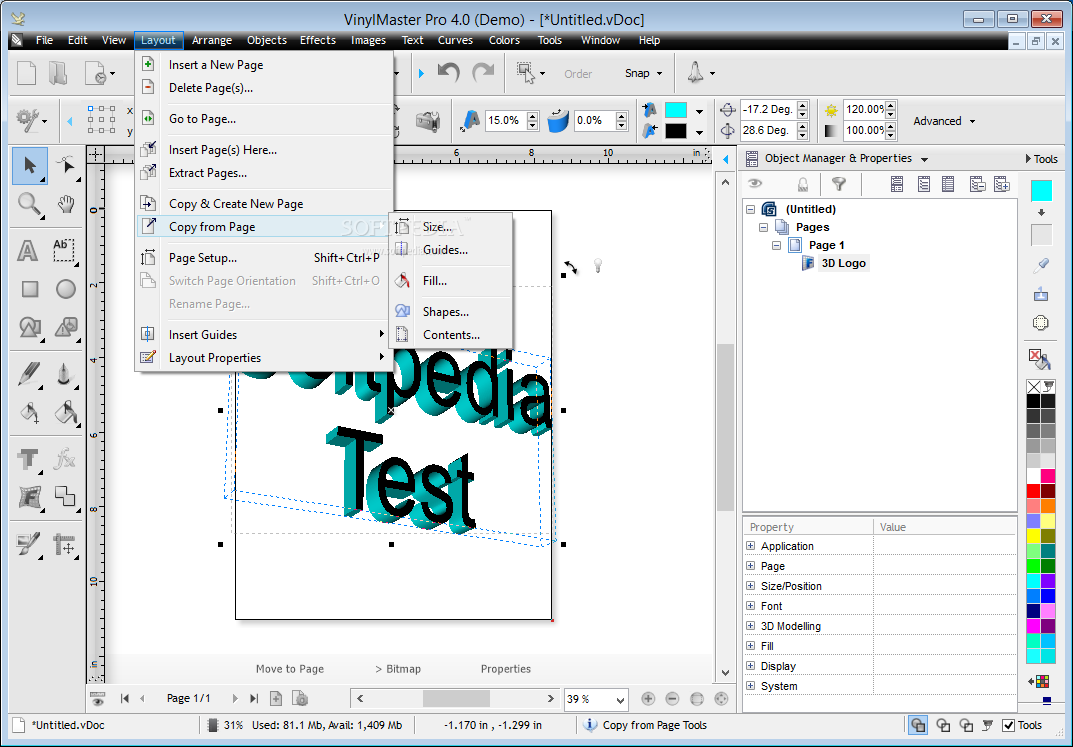
Task: Select the Ab text box tool
Action: [x=64, y=250]
